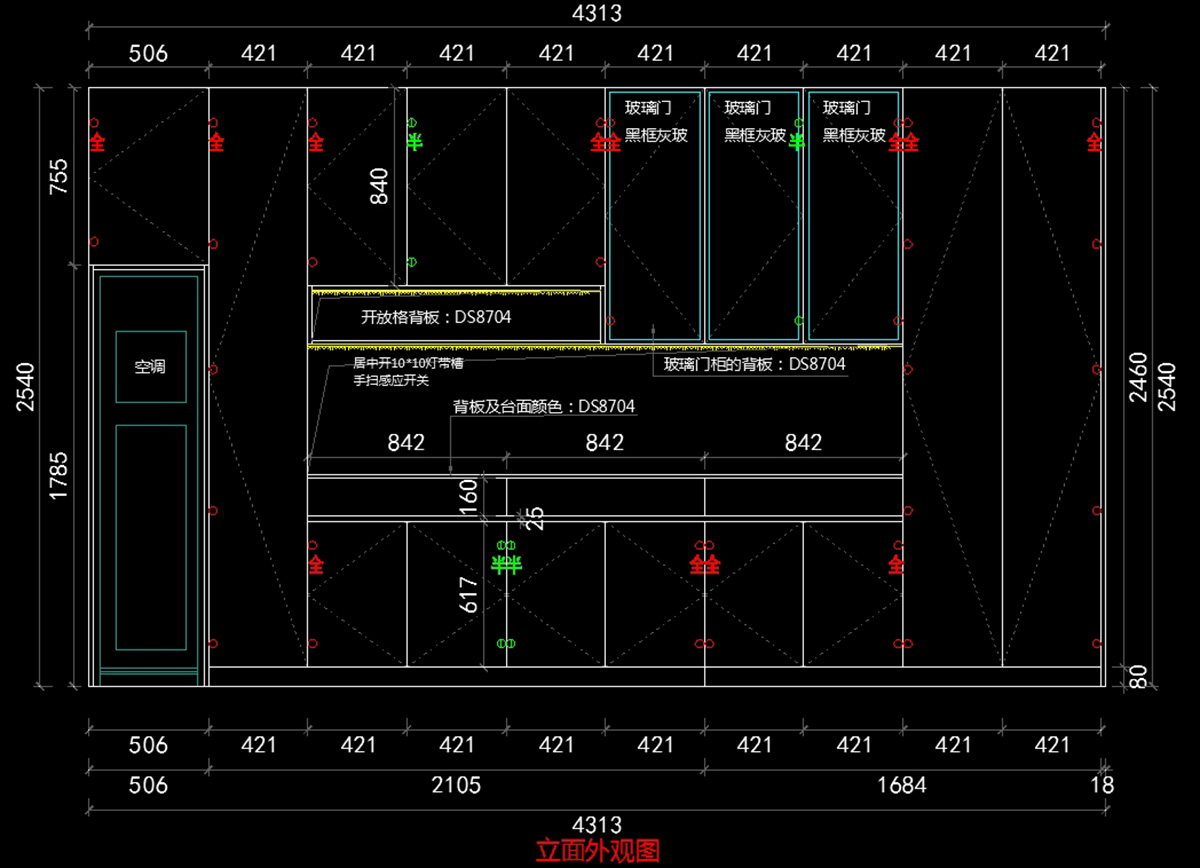This screenshot has height=868, width=1200.
Task: Select the 开放格背板：DS8704 label
Action: point(435,318)
